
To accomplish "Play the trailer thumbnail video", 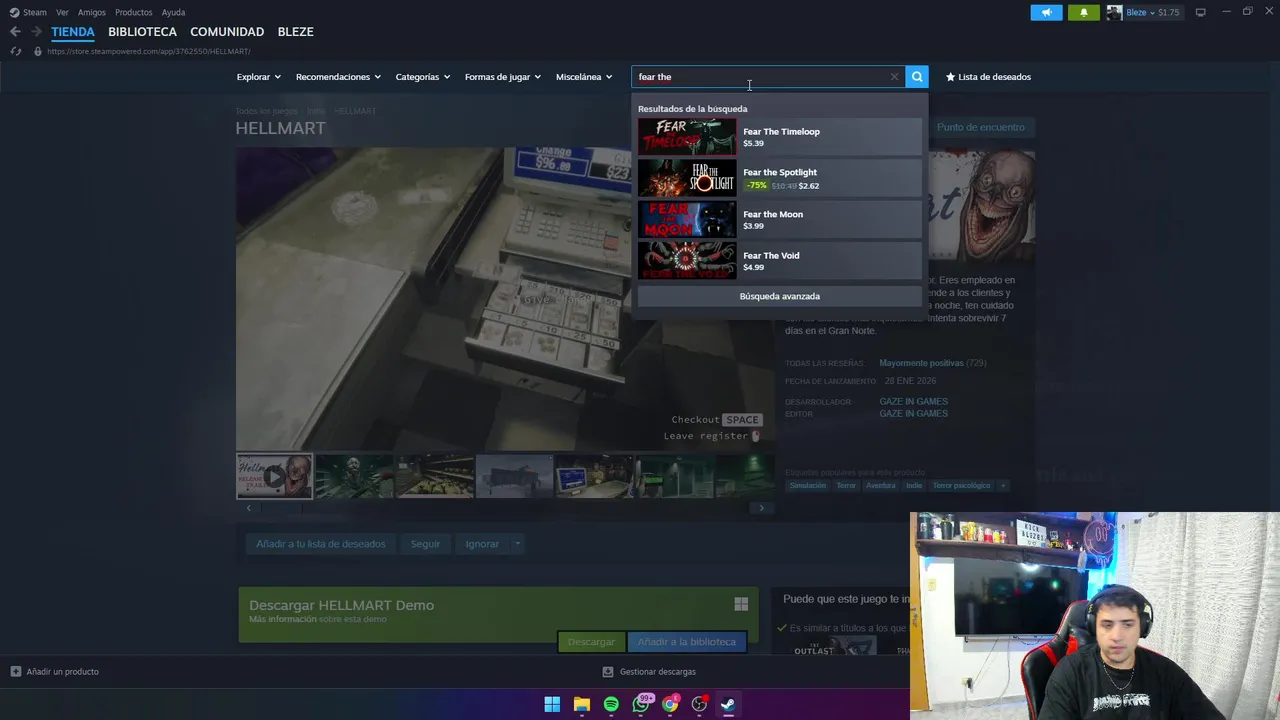I will click(x=274, y=477).
